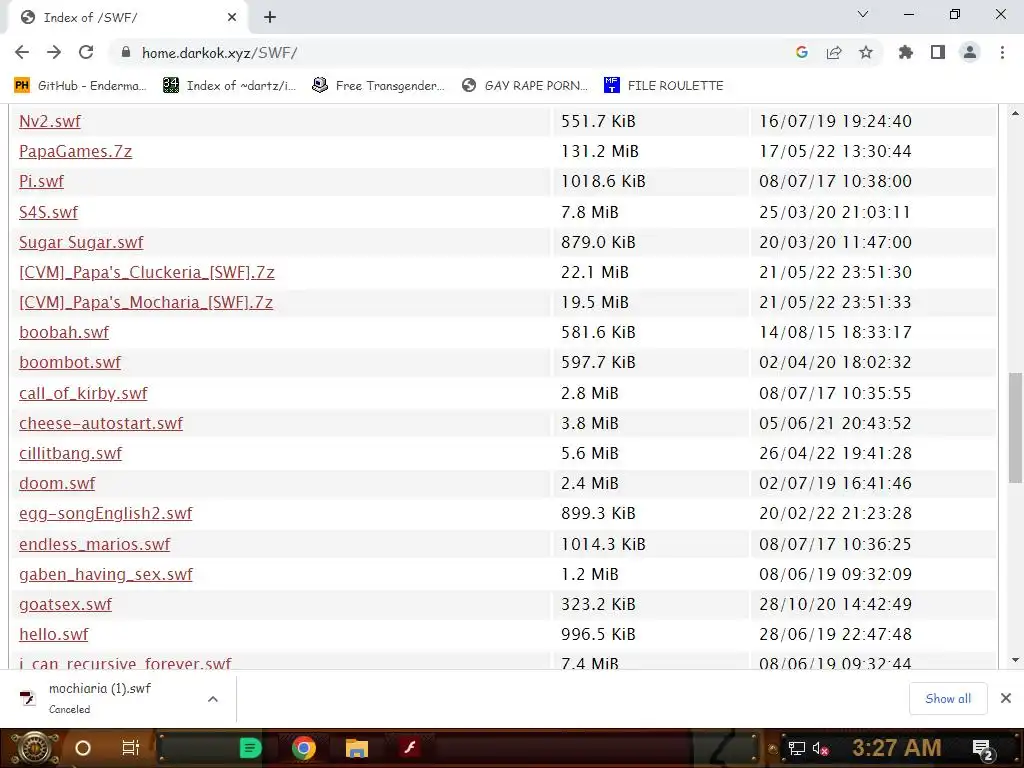Bookmark this page with the star icon
Image resolution: width=1024 pixels, height=768 pixels.
[866, 52]
